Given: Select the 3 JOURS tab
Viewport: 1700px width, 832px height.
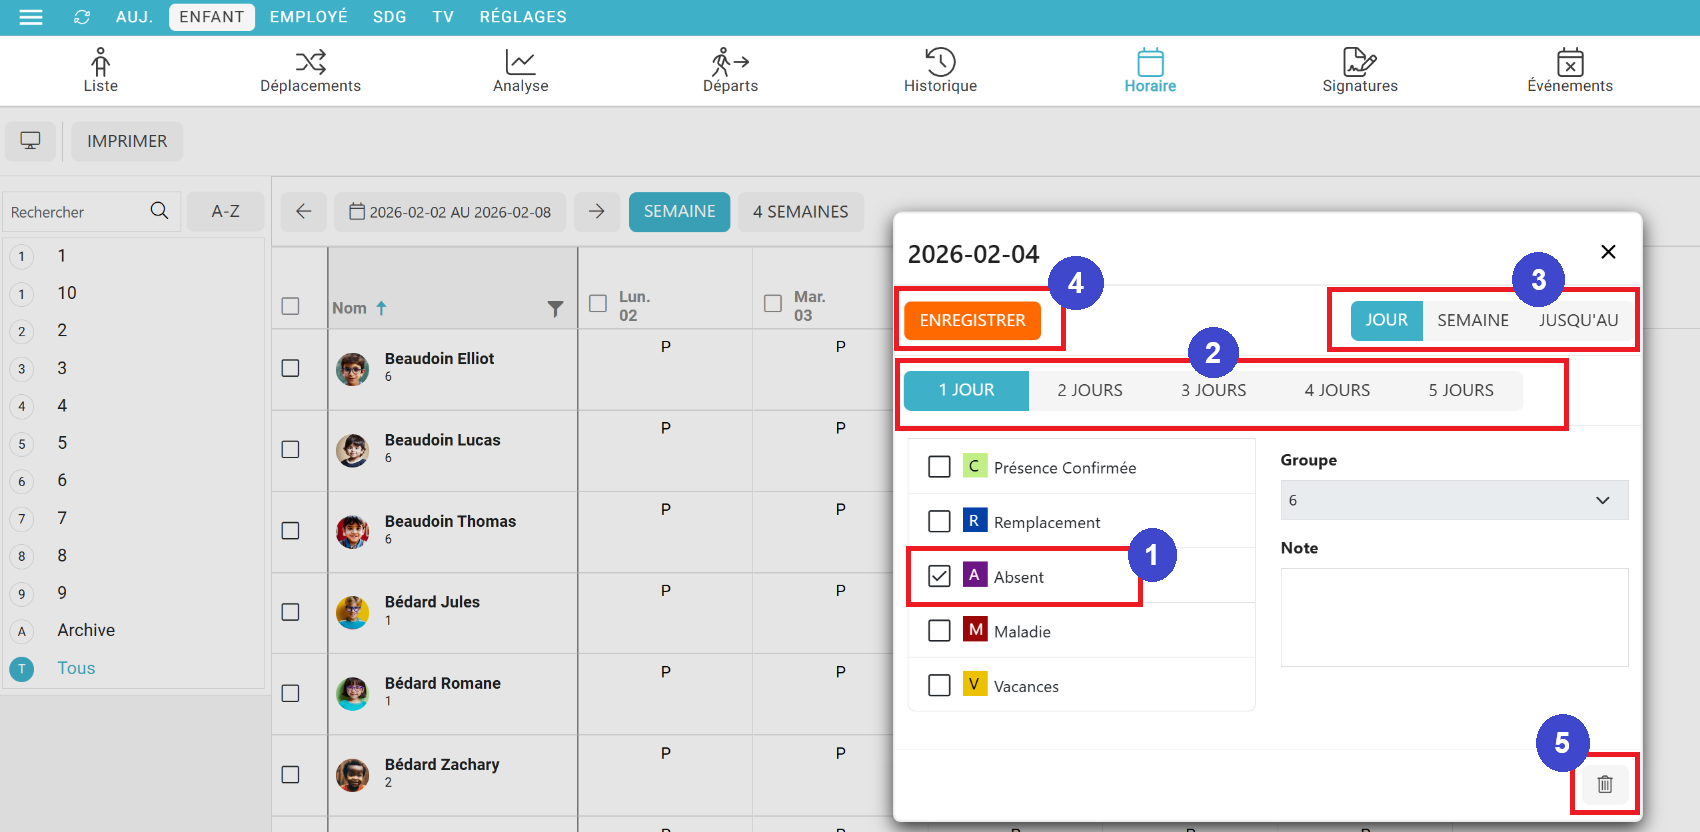Looking at the screenshot, I should pyautogui.click(x=1213, y=390).
